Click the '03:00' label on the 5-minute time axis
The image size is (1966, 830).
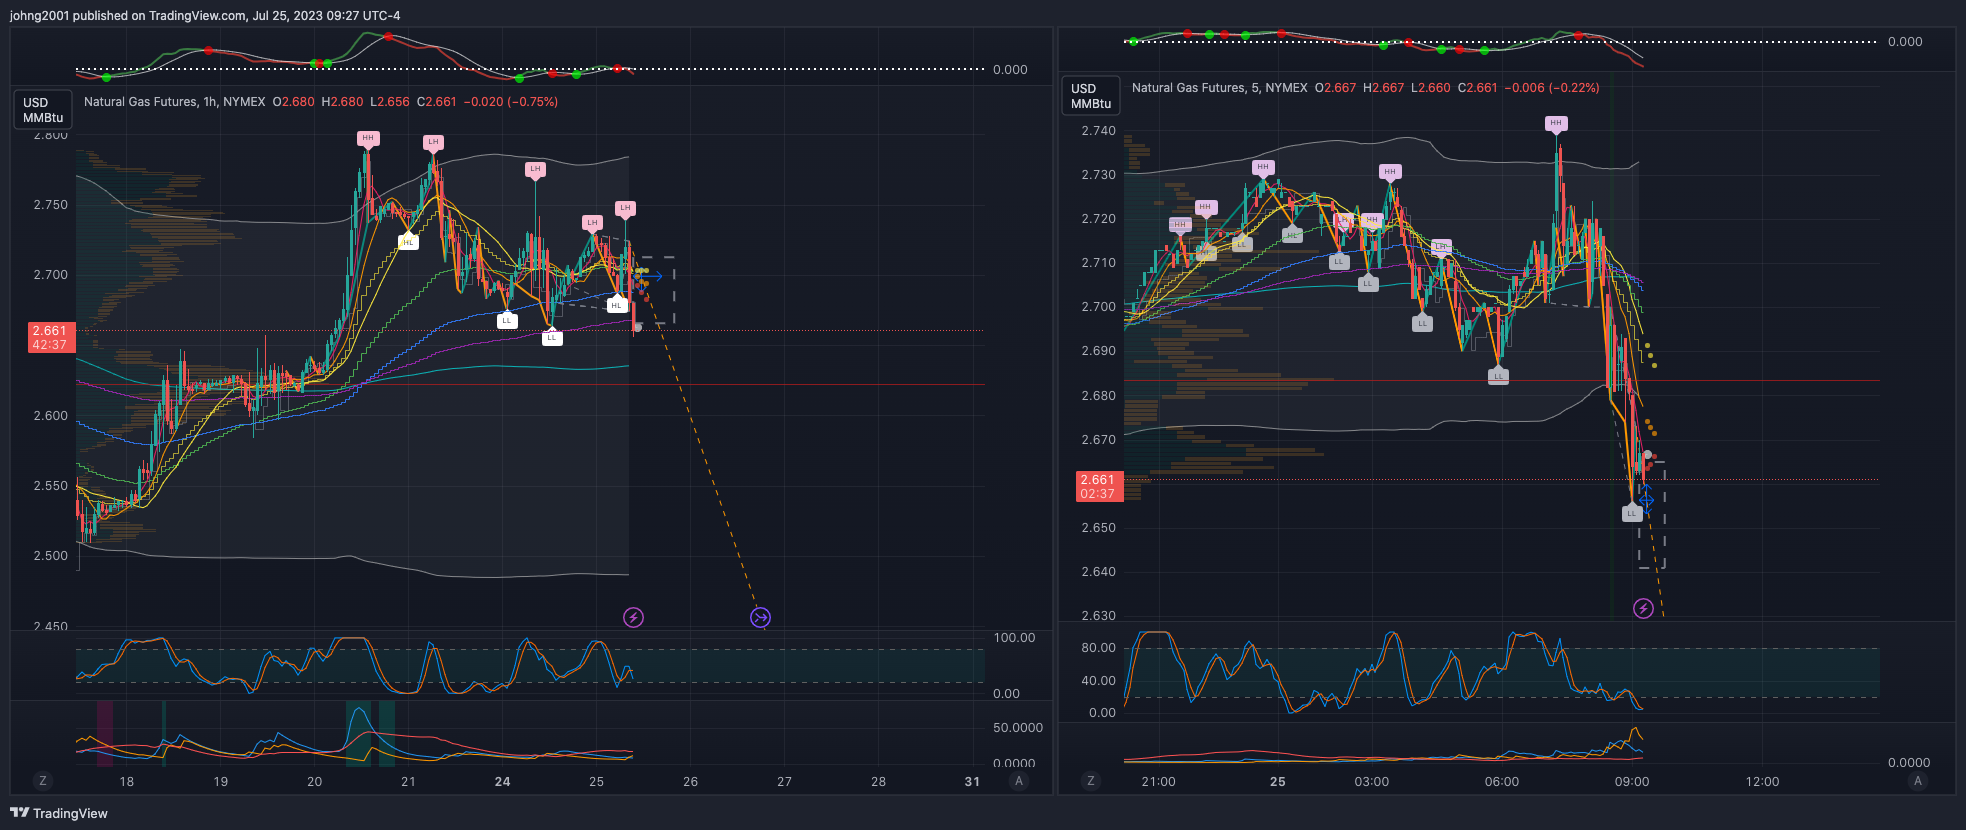click(1372, 782)
